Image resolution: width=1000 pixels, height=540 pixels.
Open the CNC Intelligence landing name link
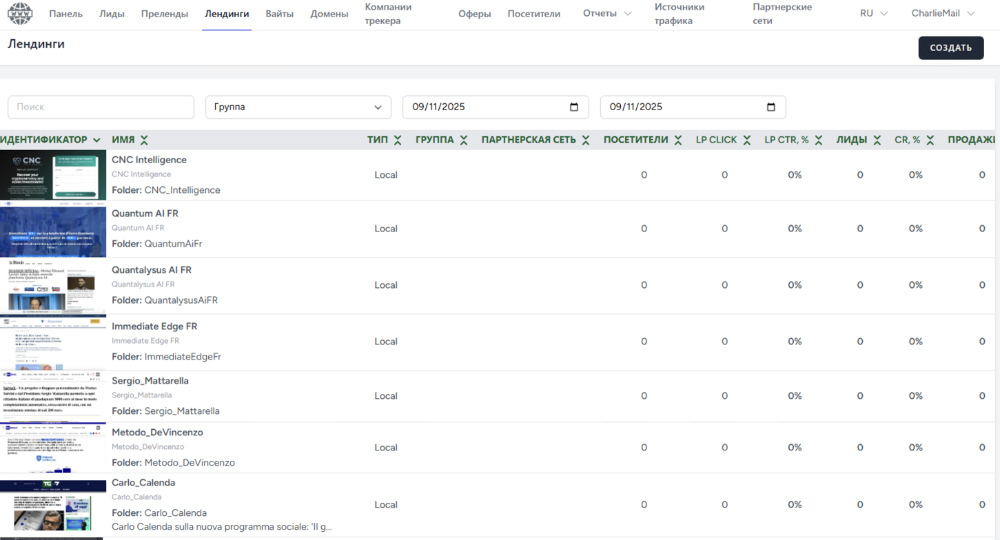(149, 160)
